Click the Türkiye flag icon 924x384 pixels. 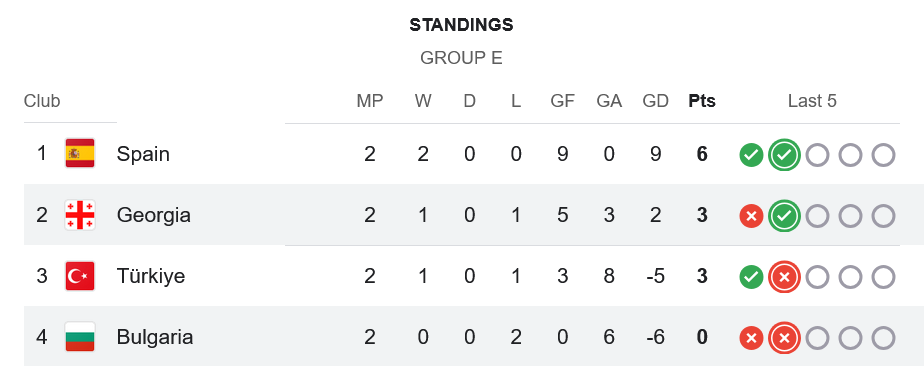click(x=80, y=276)
